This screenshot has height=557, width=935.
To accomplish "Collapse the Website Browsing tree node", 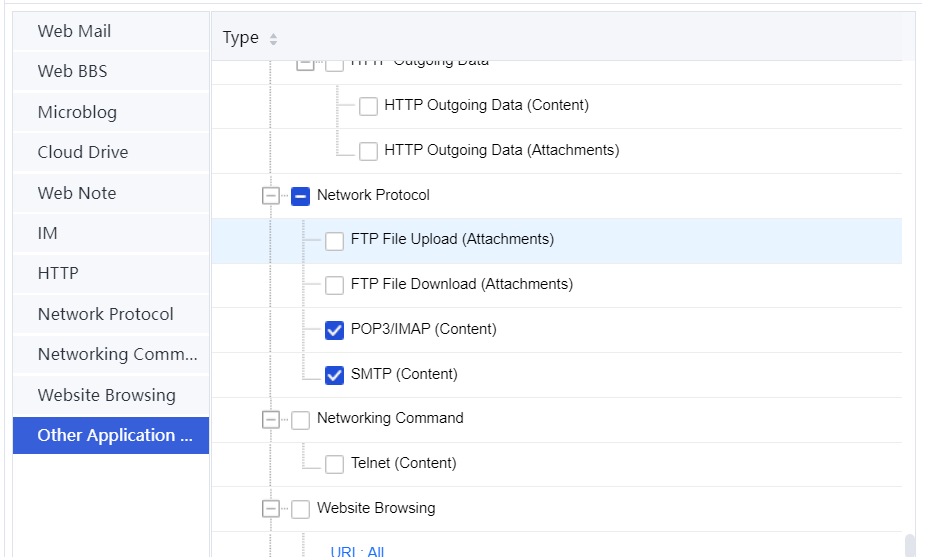I will [x=271, y=509].
